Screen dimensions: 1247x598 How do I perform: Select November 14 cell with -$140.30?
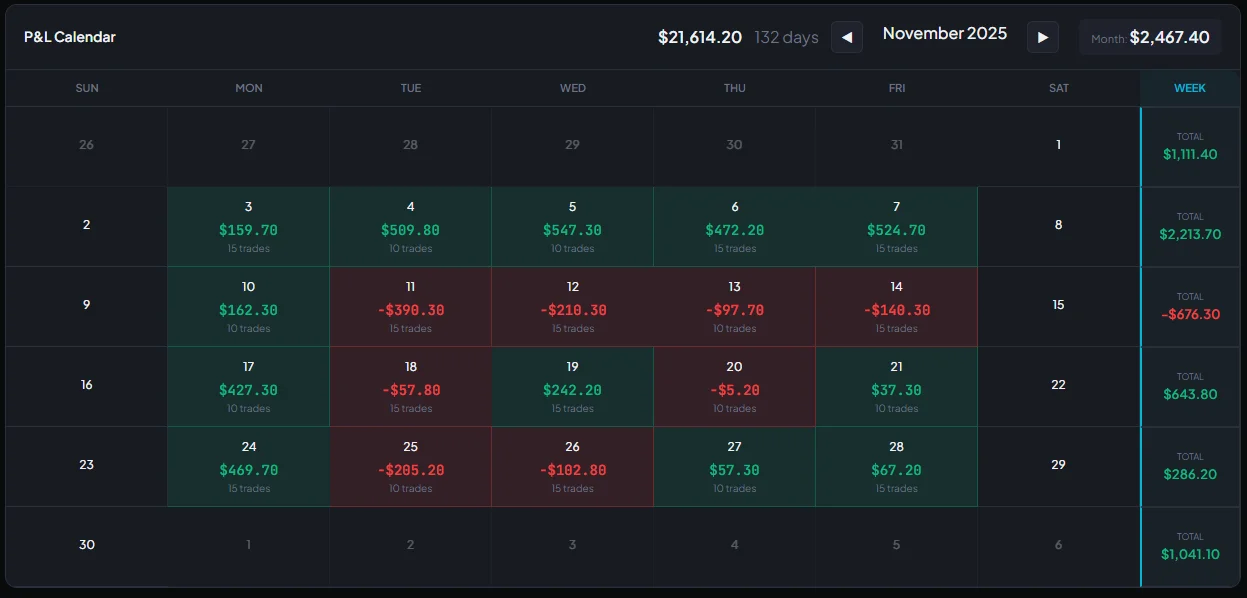[x=896, y=307]
